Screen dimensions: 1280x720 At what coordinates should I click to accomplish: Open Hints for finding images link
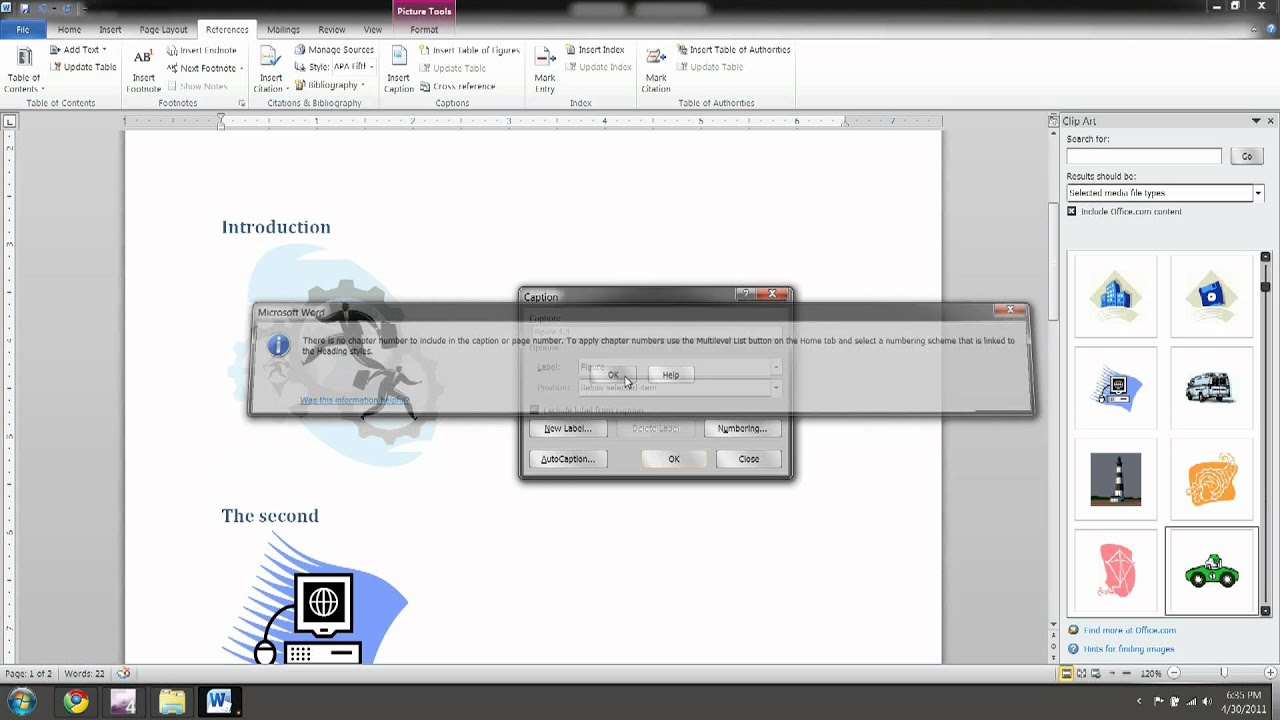1128,649
